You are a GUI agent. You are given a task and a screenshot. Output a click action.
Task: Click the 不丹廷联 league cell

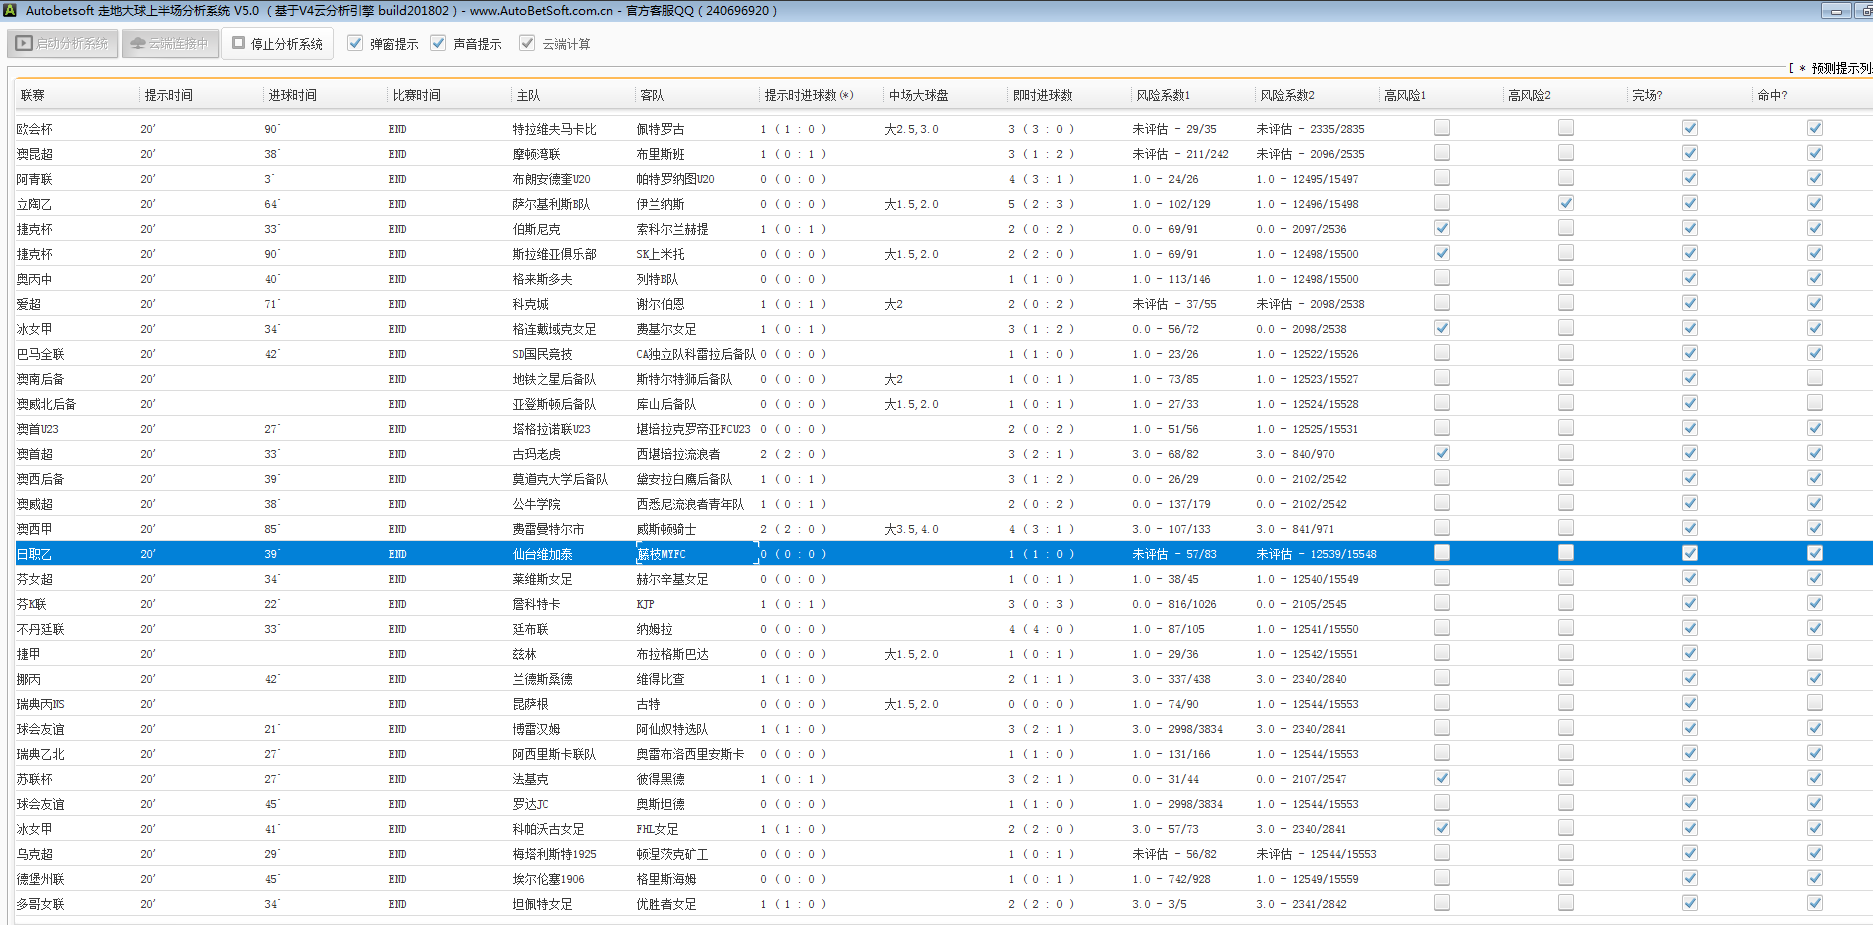[x=41, y=629]
